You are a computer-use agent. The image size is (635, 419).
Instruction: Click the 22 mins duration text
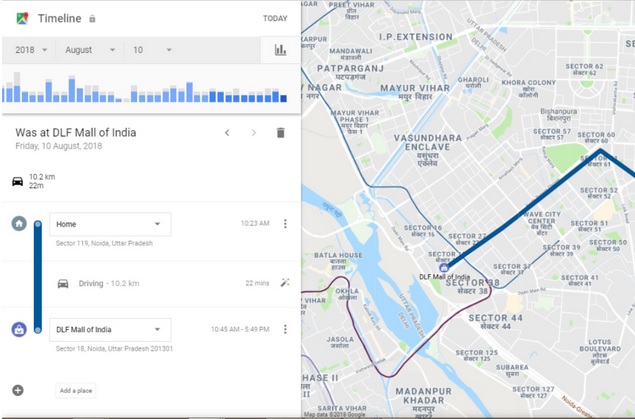[x=257, y=283]
